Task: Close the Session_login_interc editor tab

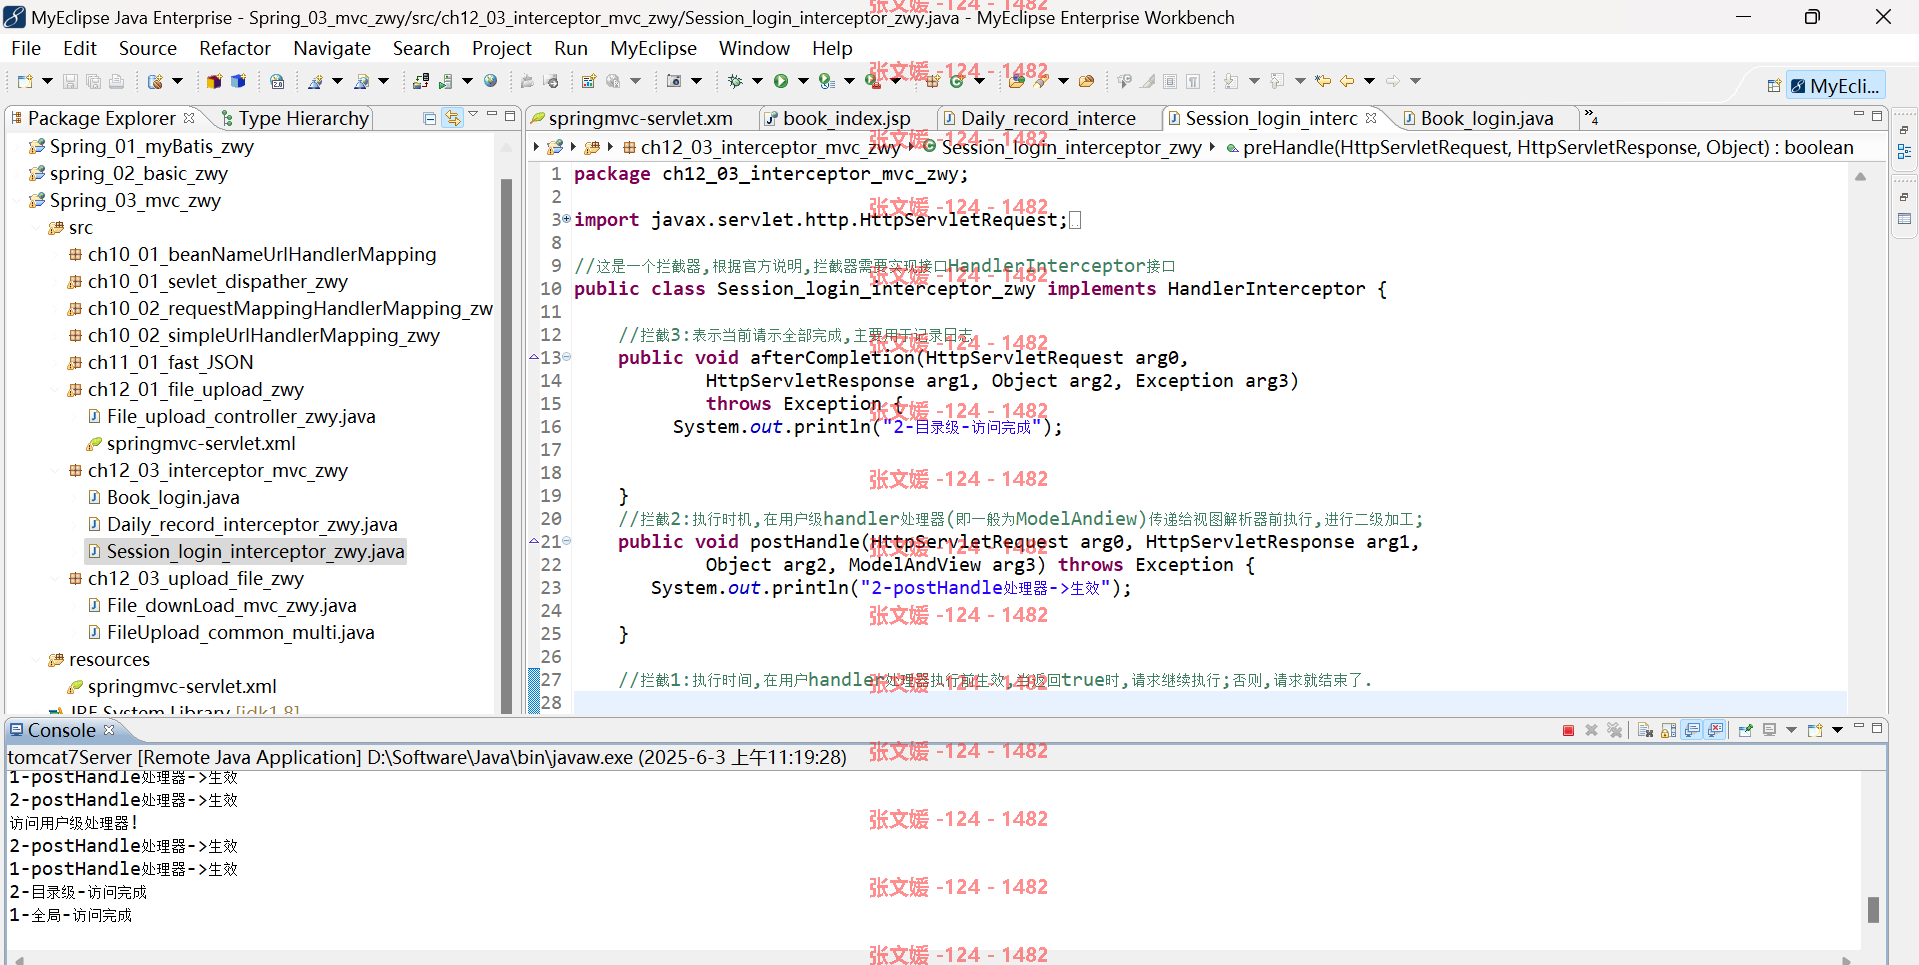Action: (x=1371, y=118)
